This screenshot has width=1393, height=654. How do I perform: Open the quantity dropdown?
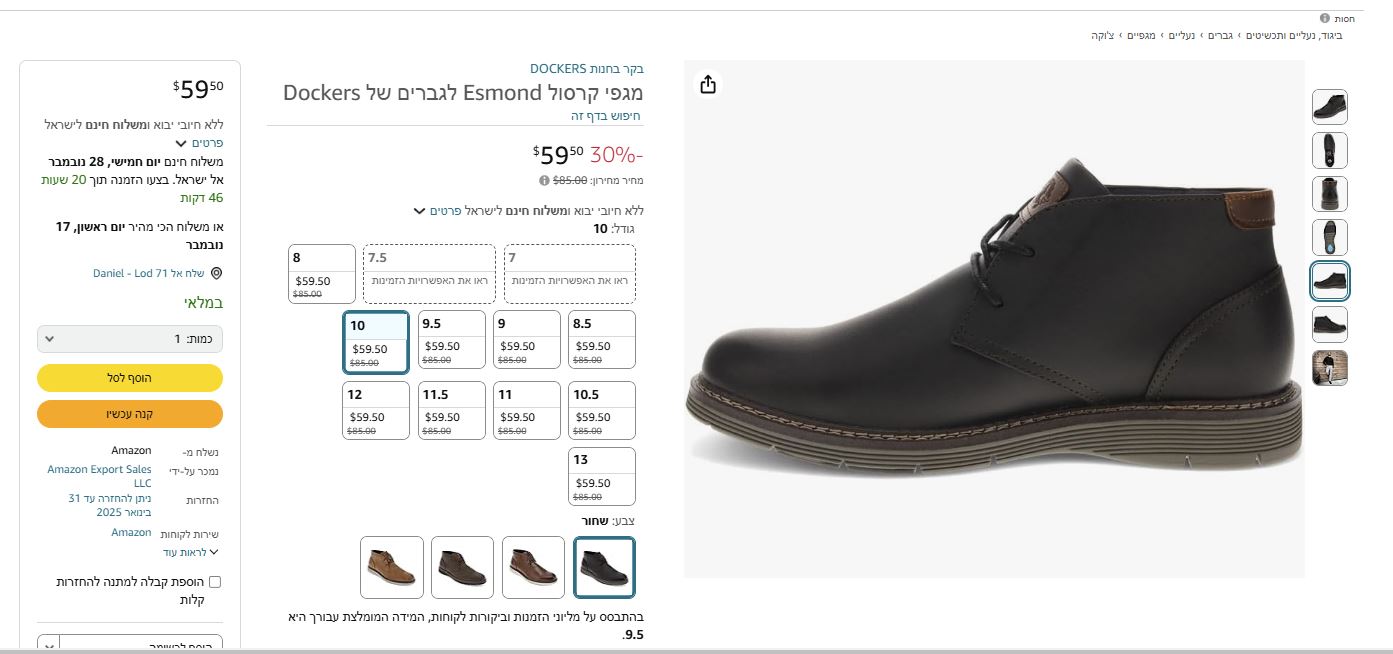(x=130, y=339)
